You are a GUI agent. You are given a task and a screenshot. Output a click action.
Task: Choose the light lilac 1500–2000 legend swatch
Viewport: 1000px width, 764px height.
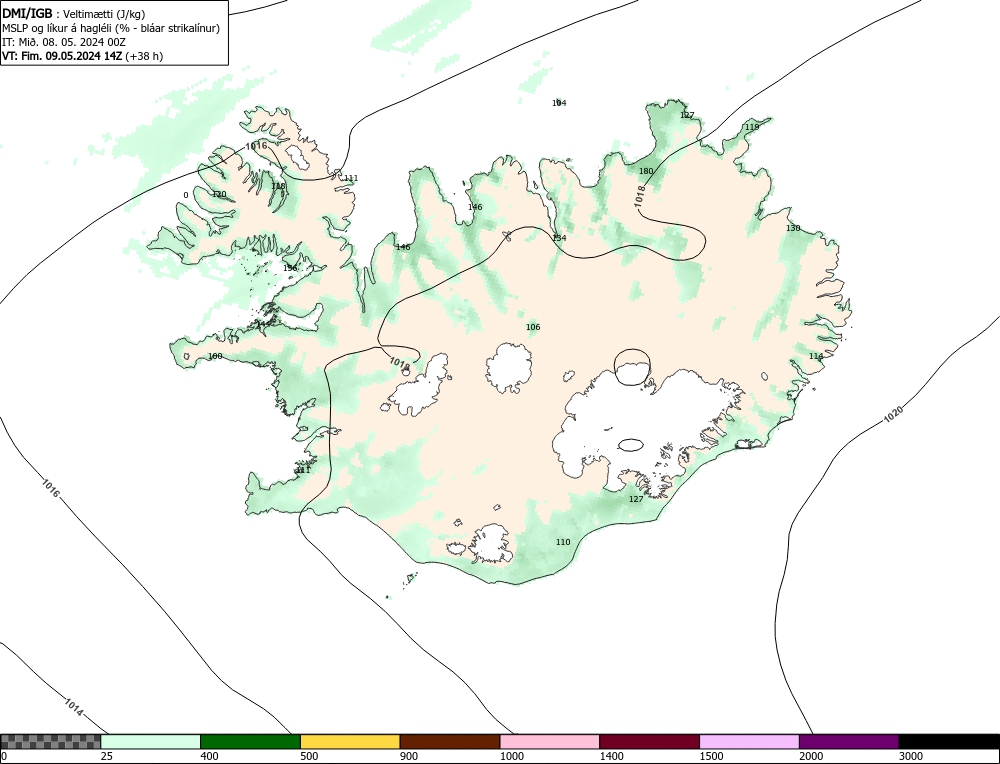749,741
